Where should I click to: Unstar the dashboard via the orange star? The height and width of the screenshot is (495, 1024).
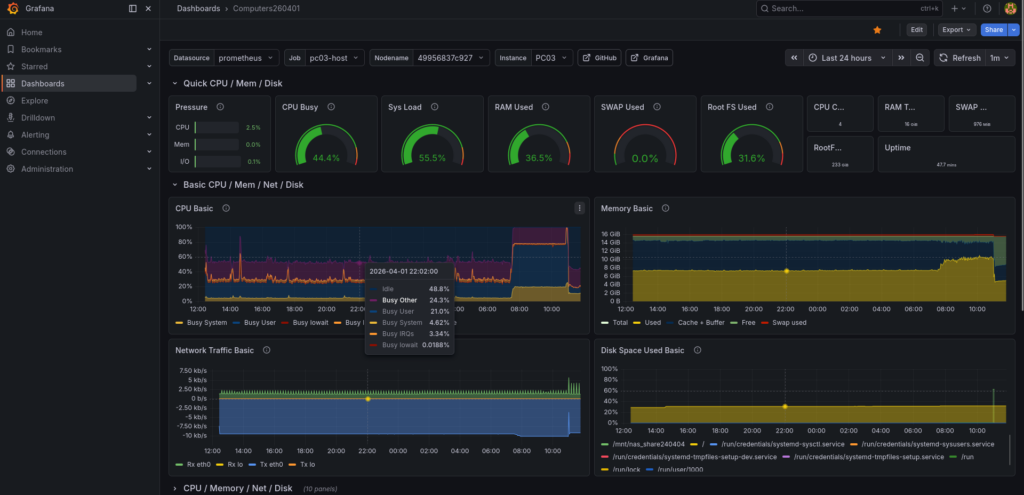coord(877,30)
